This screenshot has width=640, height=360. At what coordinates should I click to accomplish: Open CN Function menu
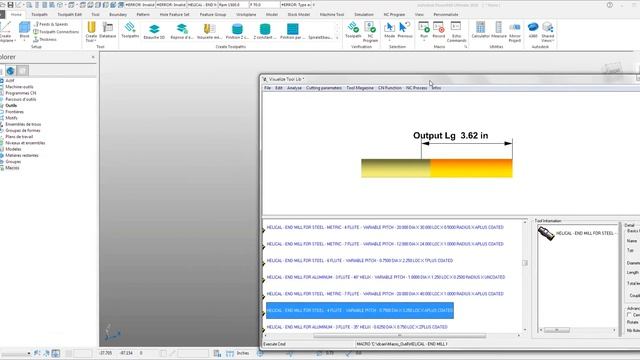(x=390, y=88)
